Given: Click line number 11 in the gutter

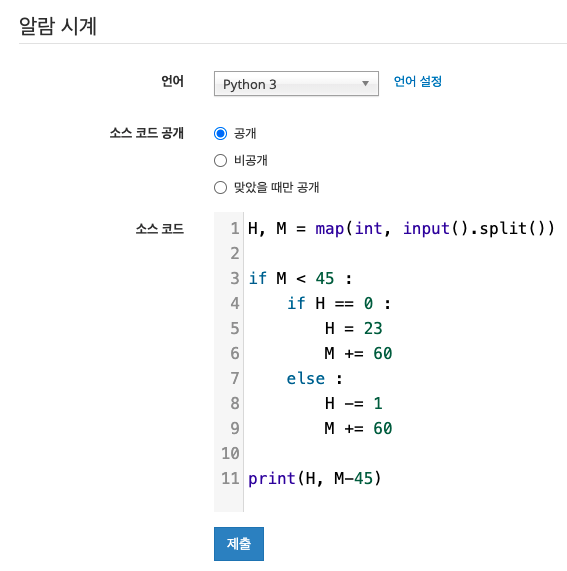Looking at the screenshot, I should click(230, 478).
